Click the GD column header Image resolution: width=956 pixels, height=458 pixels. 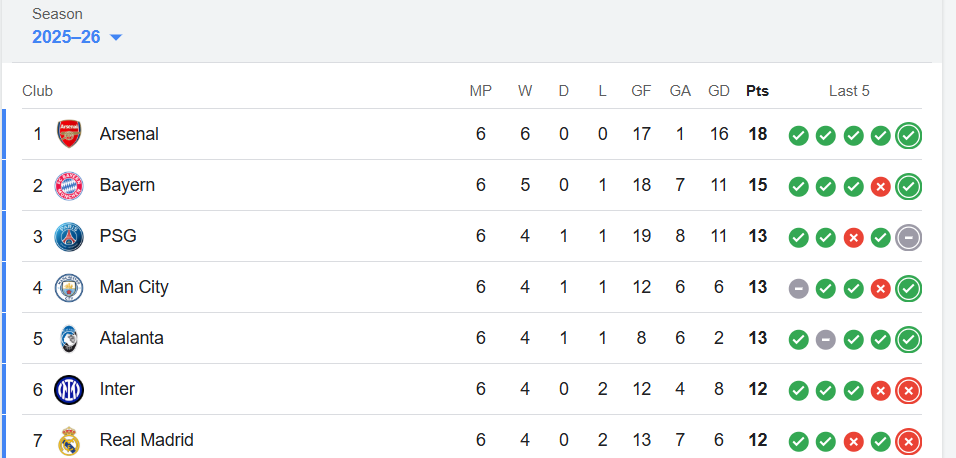(x=718, y=91)
